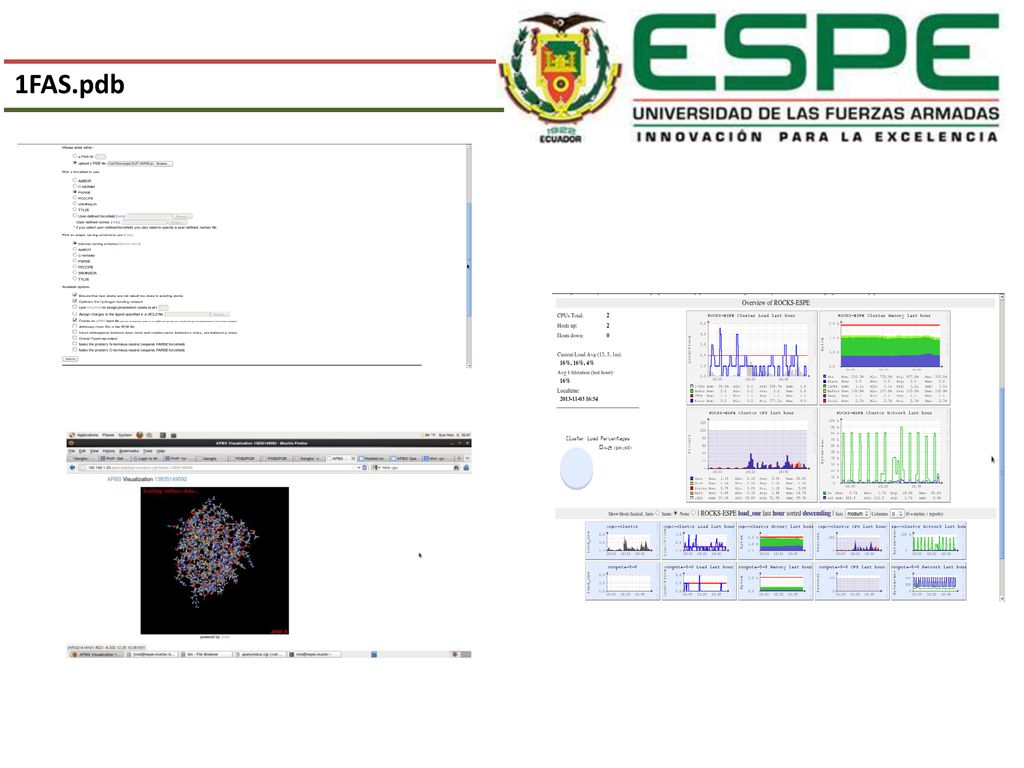1024x768 pixels.
Task: Open the Applications menu in GNOME panel
Action: [88, 435]
